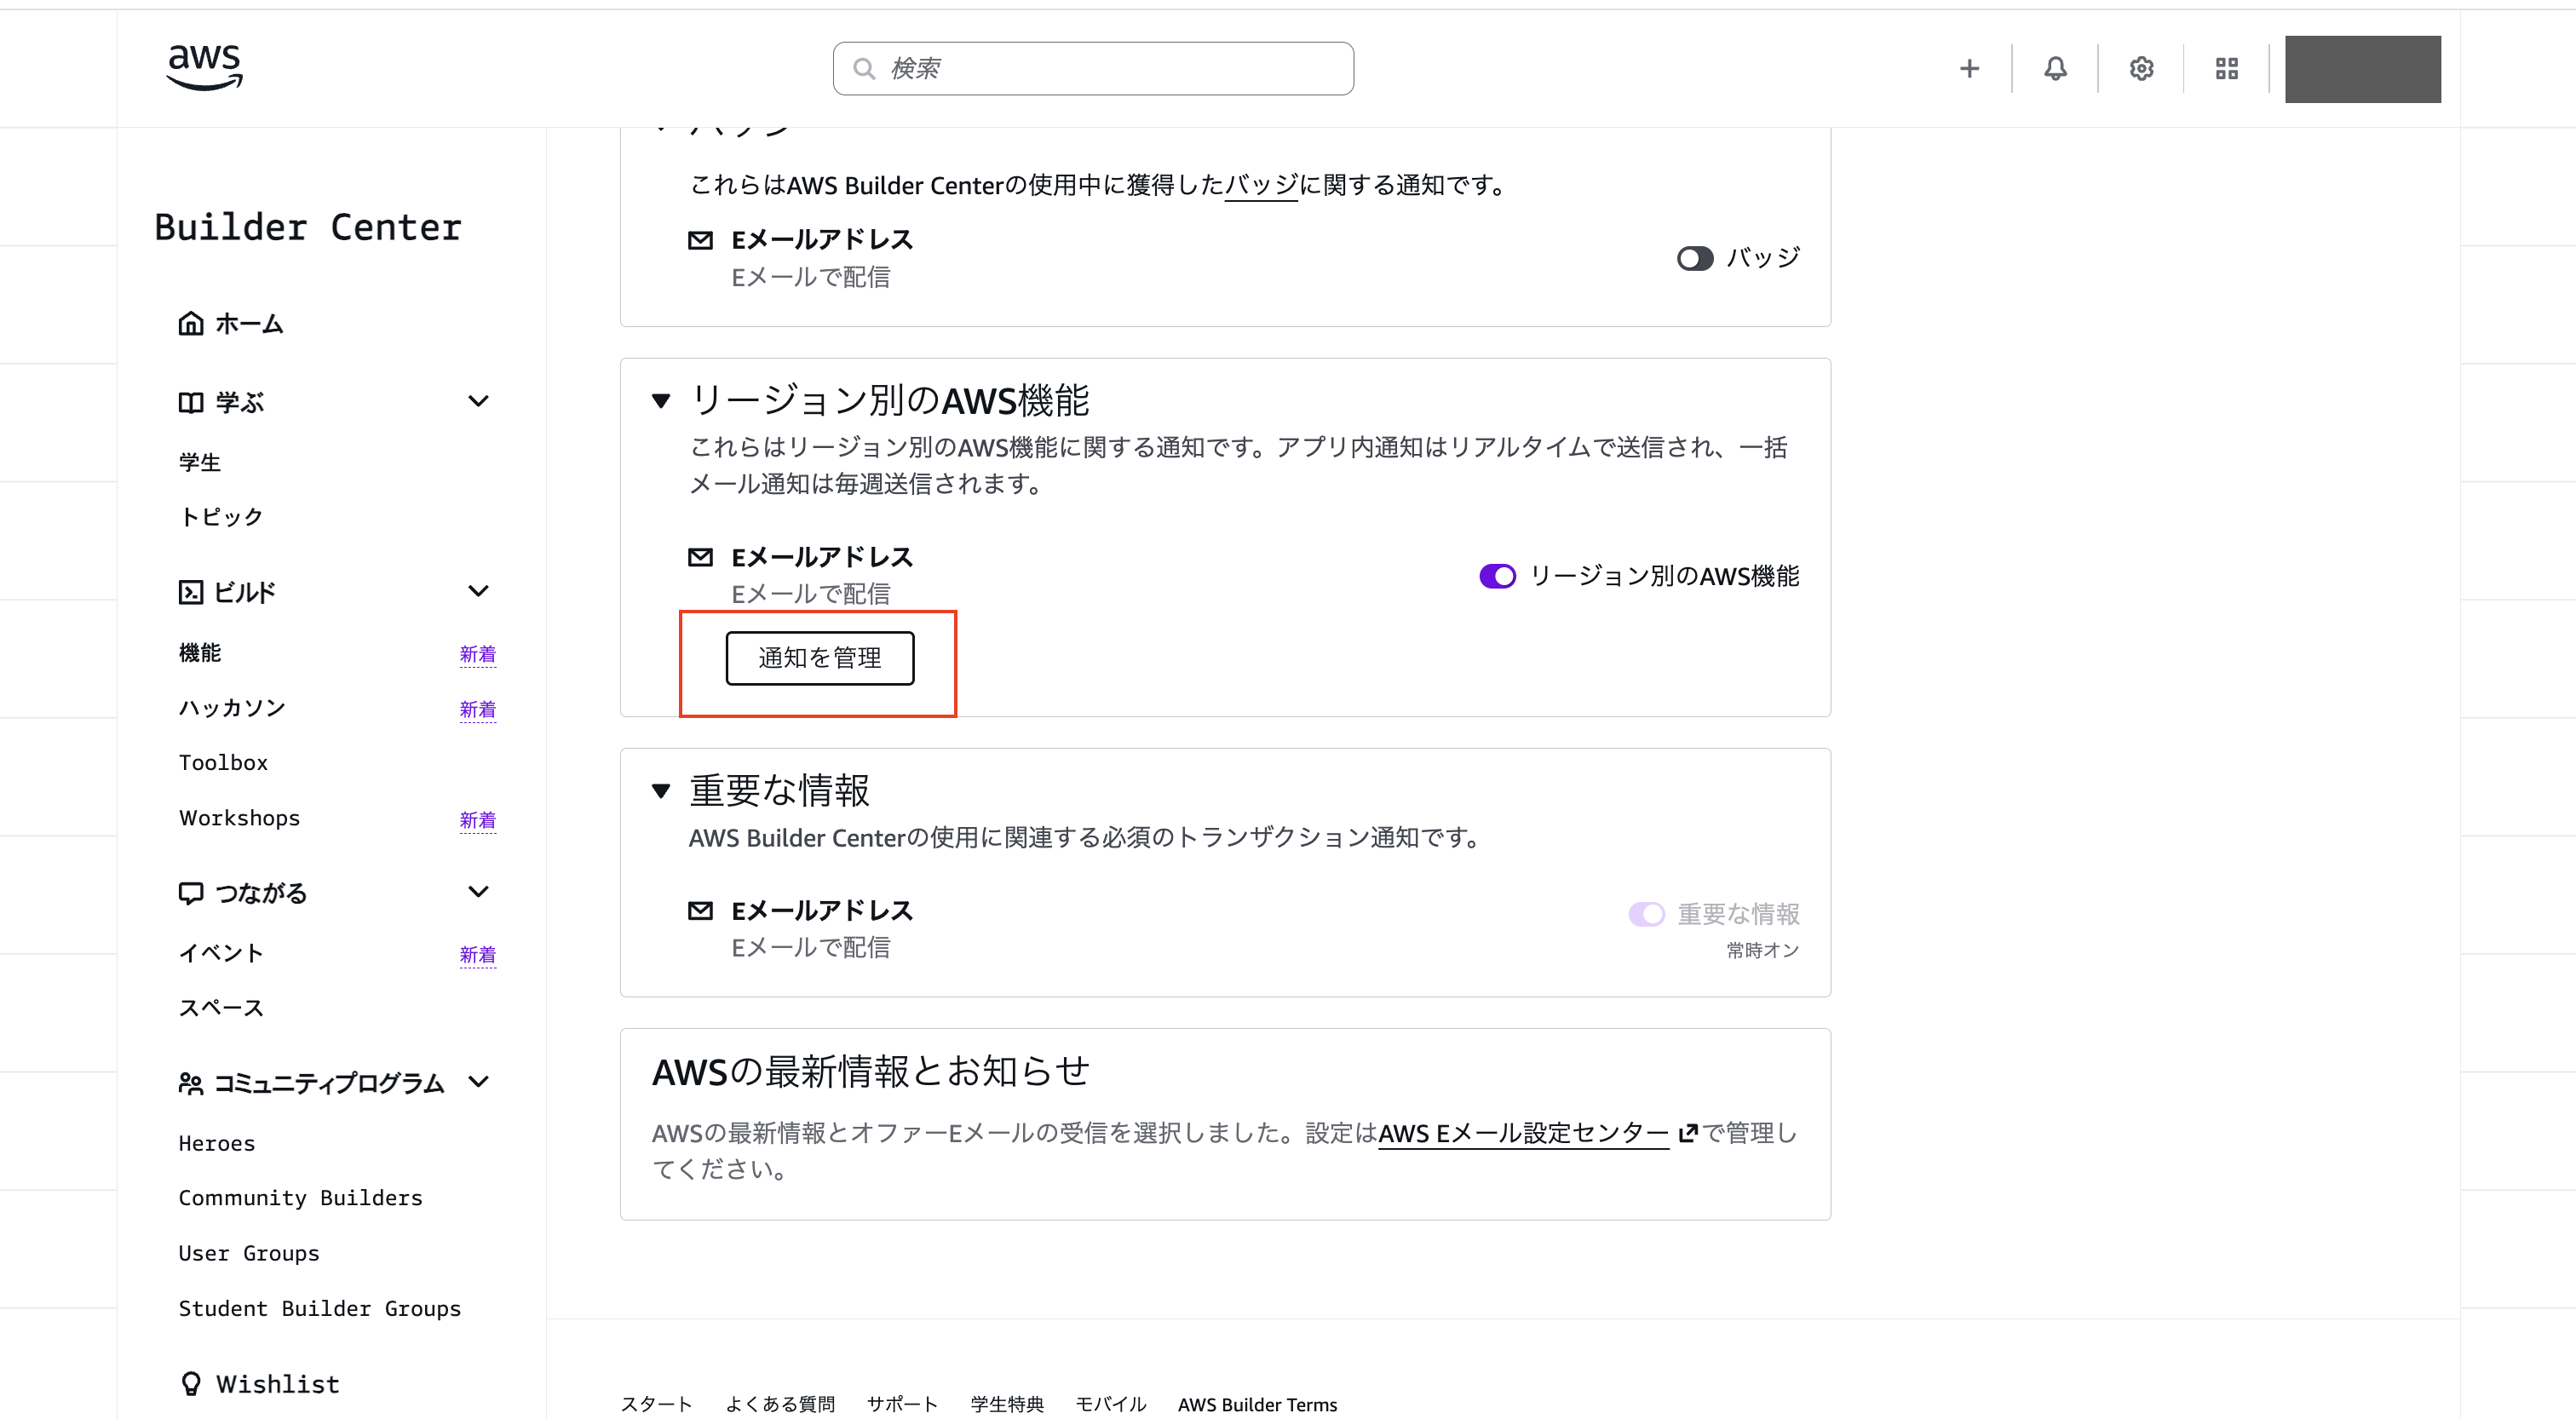Enable the バッジ email toggle

pos(1695,258)
